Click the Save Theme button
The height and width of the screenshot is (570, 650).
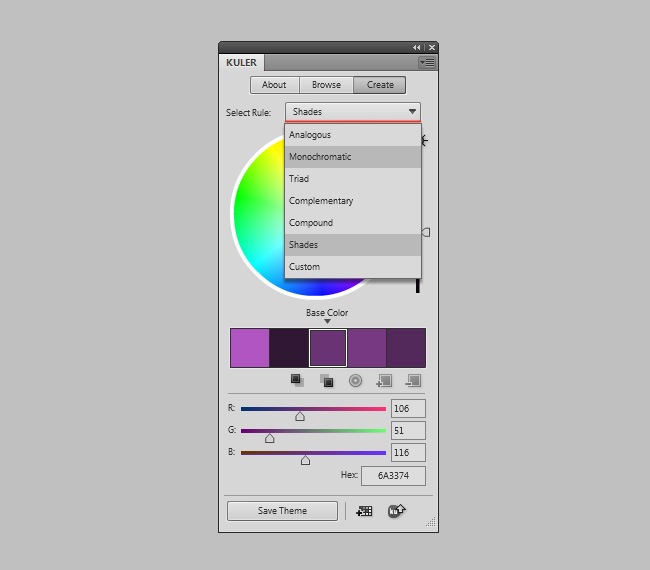(x=282, y=511)
